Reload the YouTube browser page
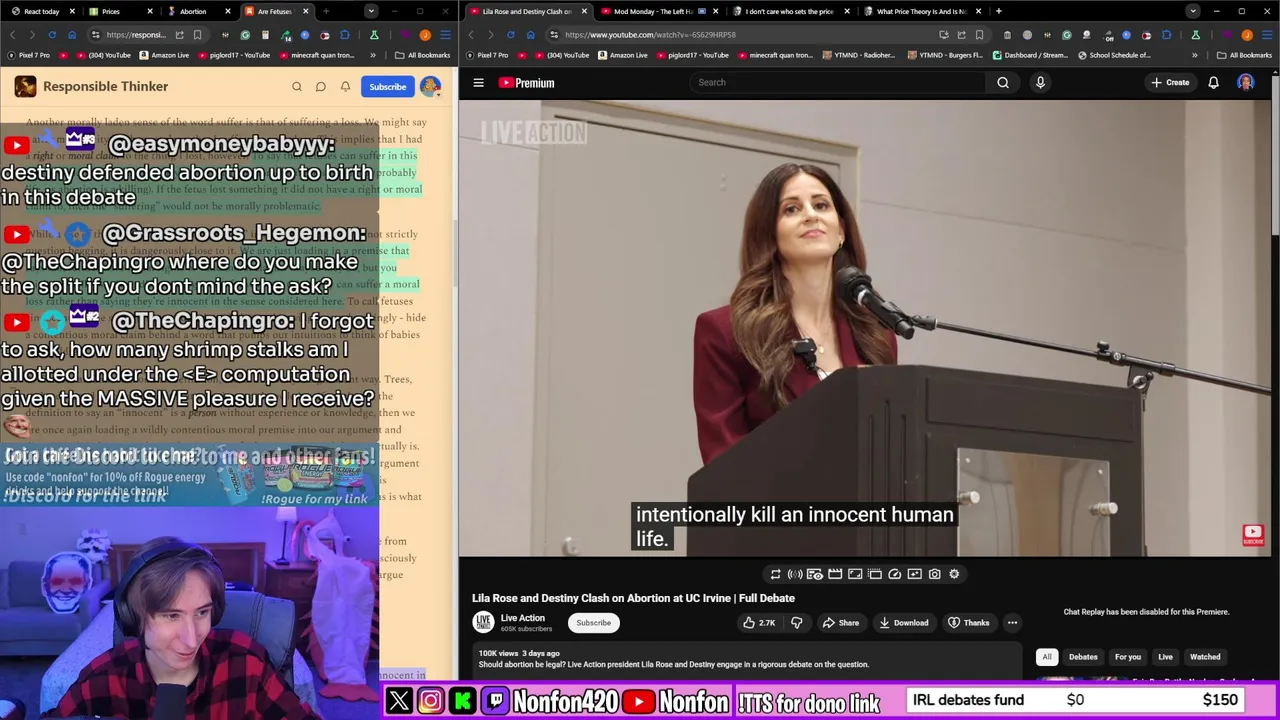 [510, 35]
